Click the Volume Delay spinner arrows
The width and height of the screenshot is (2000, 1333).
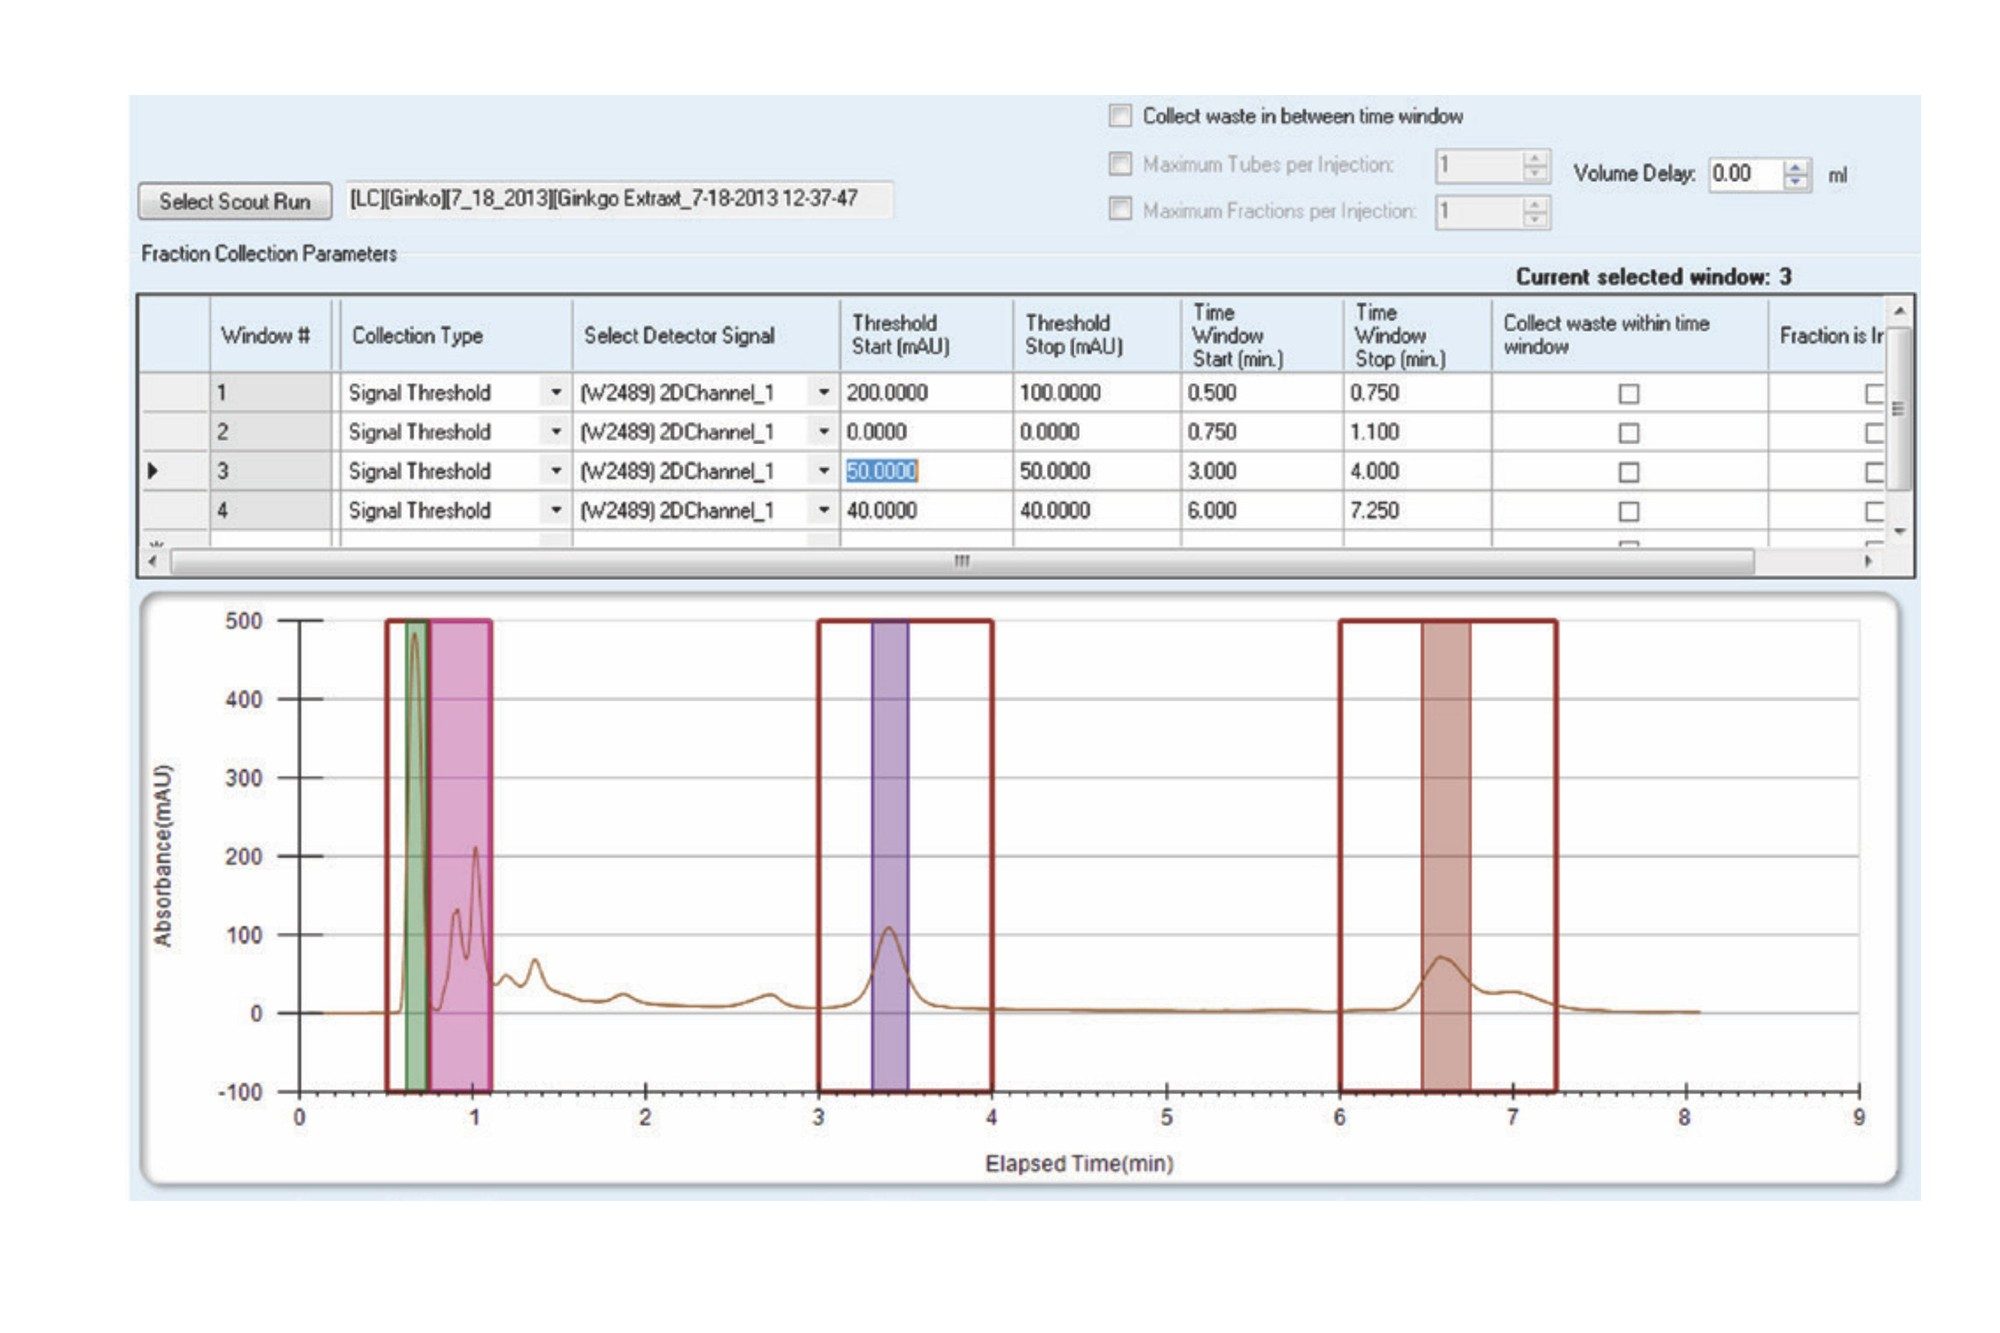point(1796,174)
